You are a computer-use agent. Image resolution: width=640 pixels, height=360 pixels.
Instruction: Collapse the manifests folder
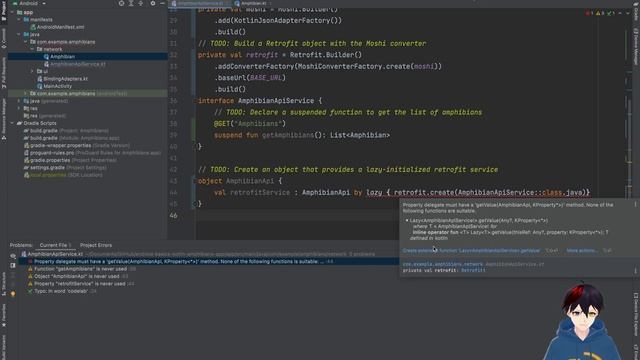pos(19,20)
